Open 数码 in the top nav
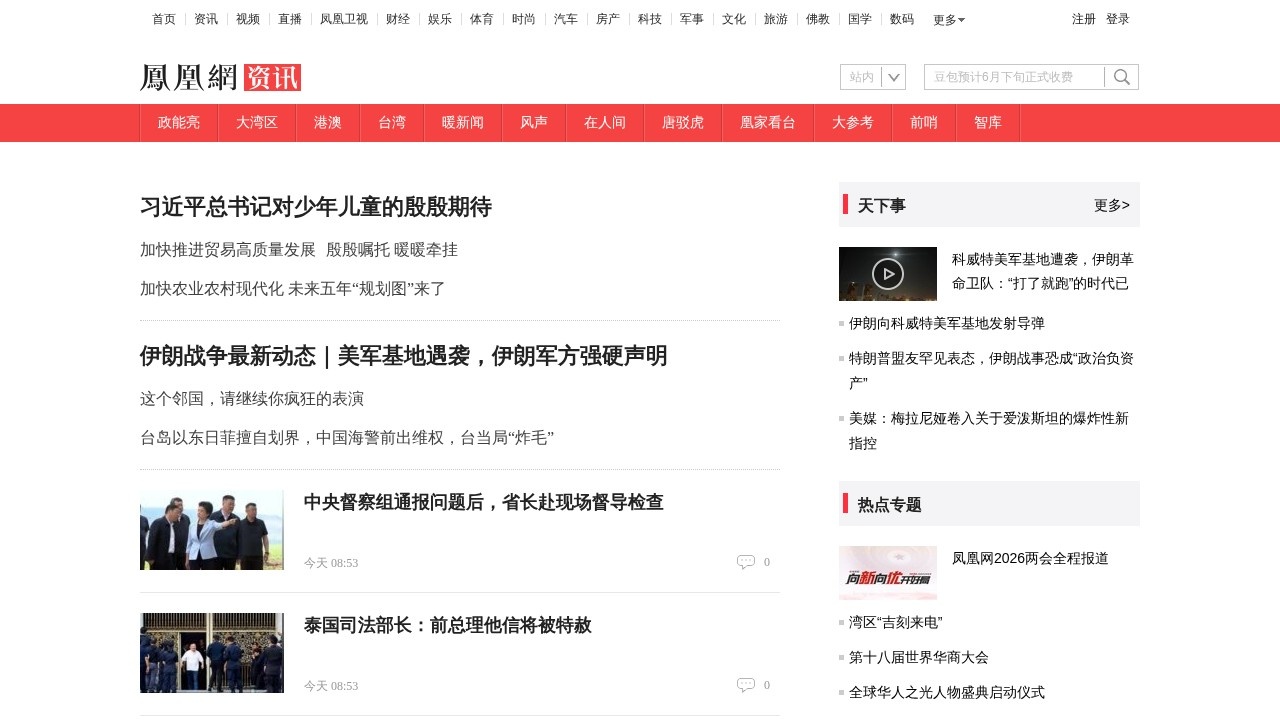 (x=902, y=19)
